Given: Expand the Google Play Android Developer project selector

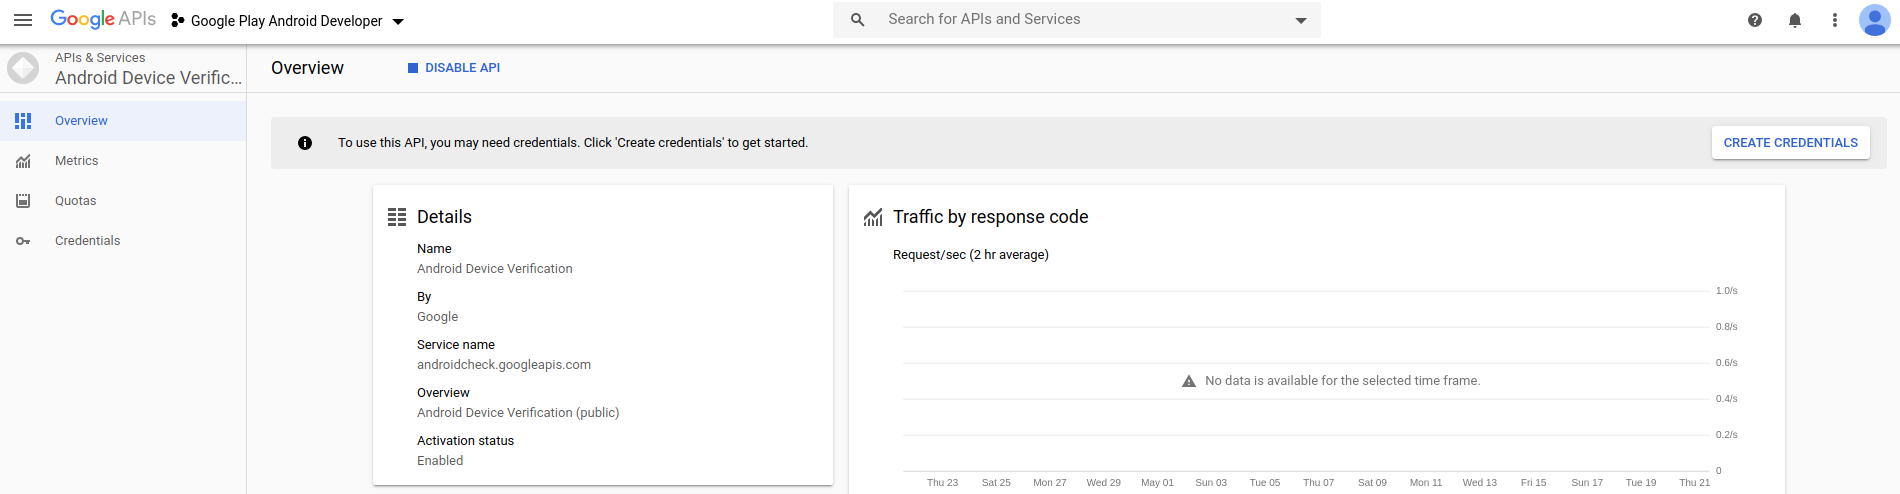Looking at the screenshot, I should (288, 21).
